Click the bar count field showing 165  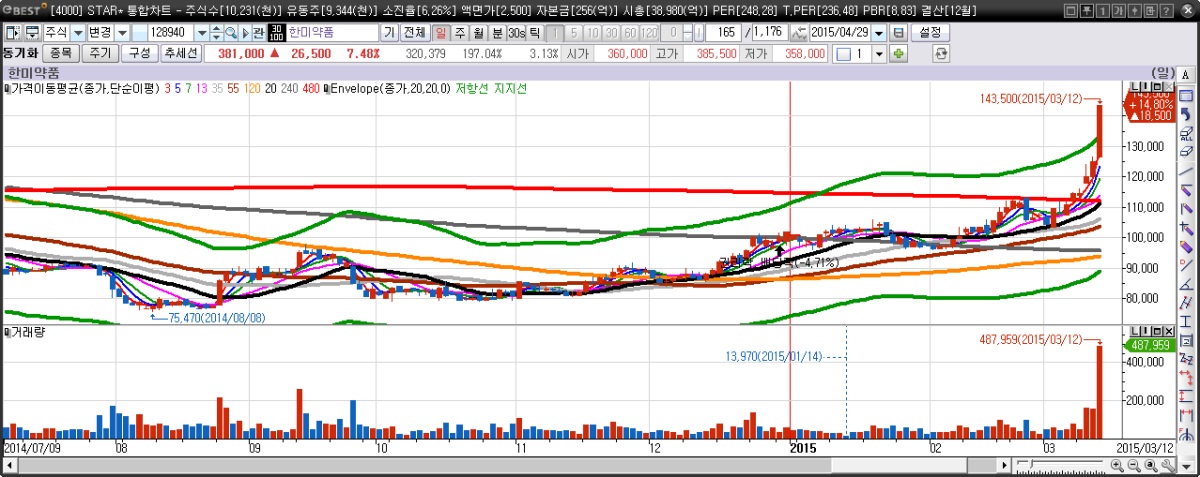722,32
